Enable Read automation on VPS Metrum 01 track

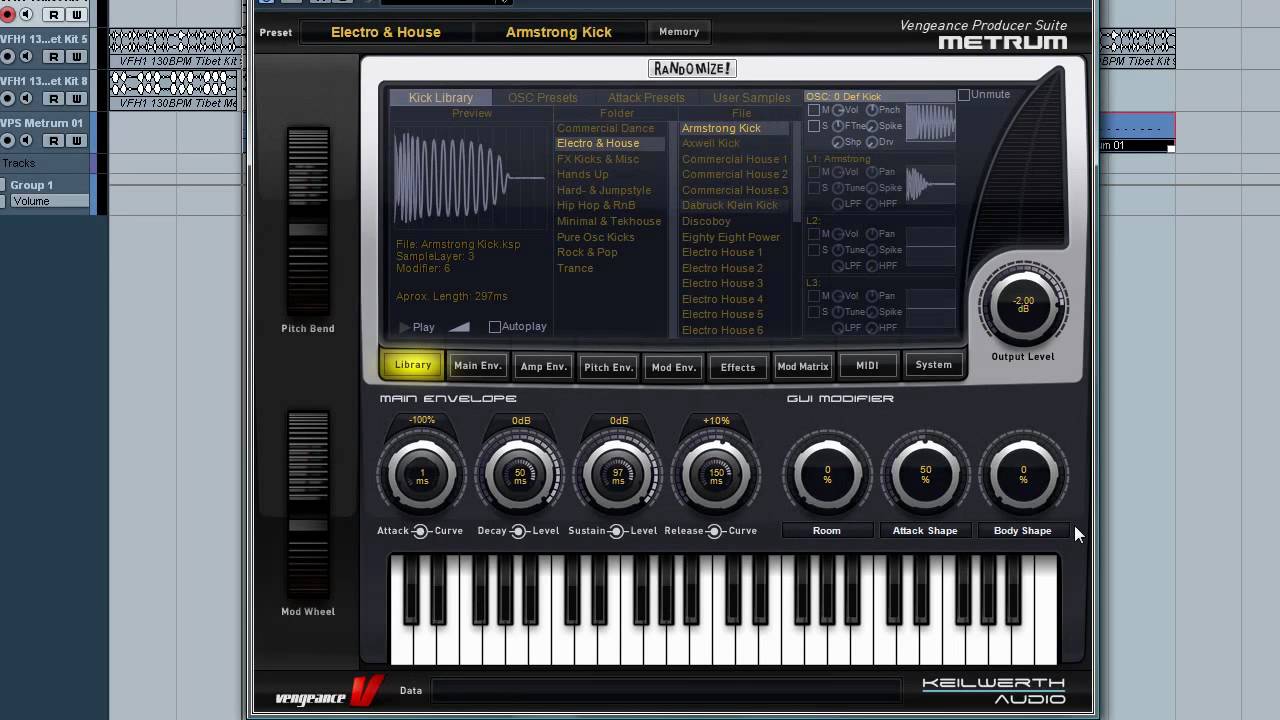[x=54, y=141]
